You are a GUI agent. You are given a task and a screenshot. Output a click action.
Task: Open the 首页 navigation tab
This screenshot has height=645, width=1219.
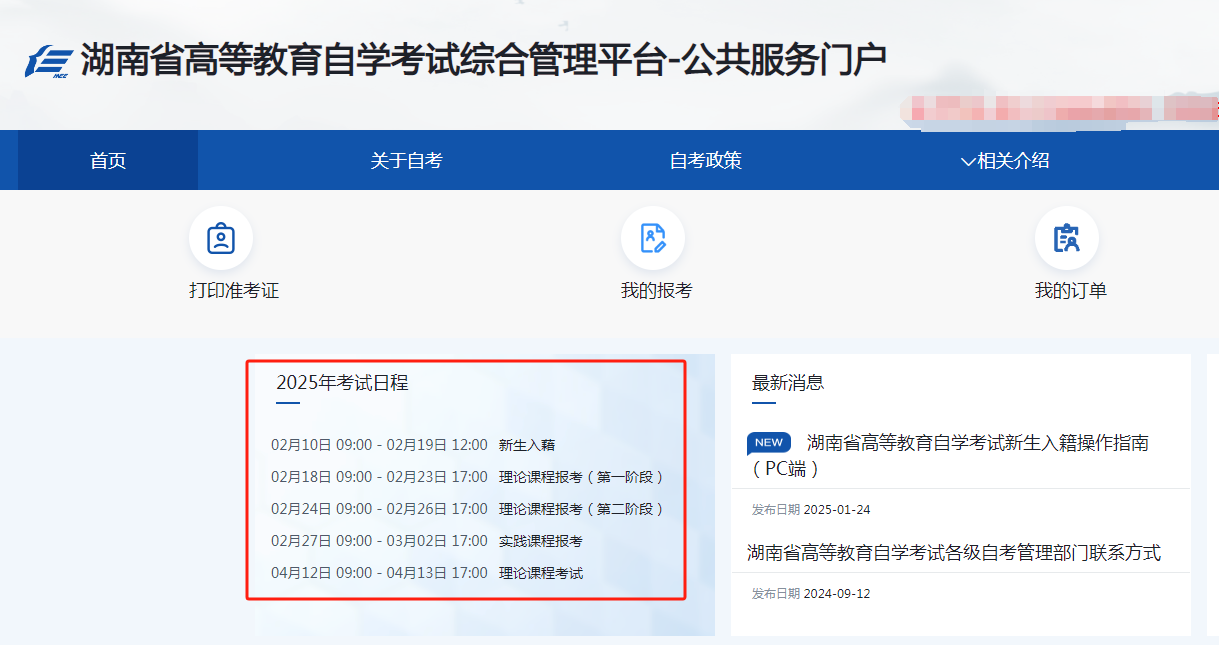[x=108, y=161]
